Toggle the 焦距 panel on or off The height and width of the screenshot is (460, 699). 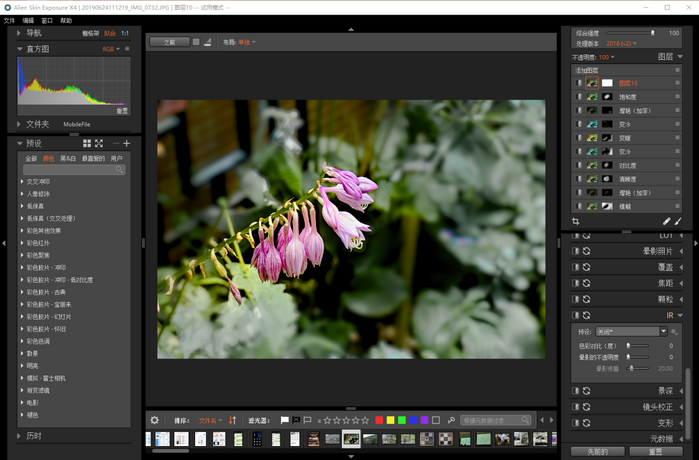tap(575, 283)
